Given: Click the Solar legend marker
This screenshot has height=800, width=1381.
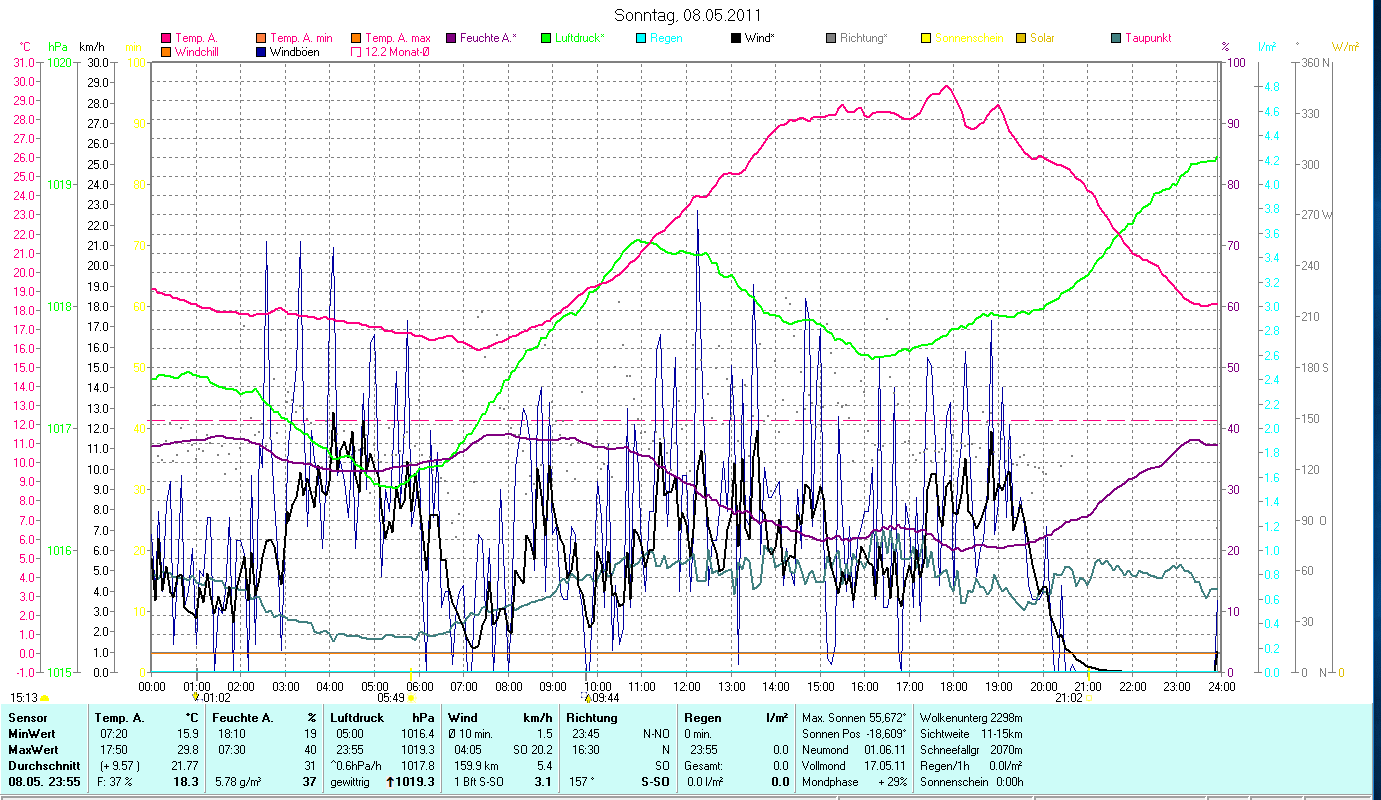Looking at the screenshot, I should 1021,38.
